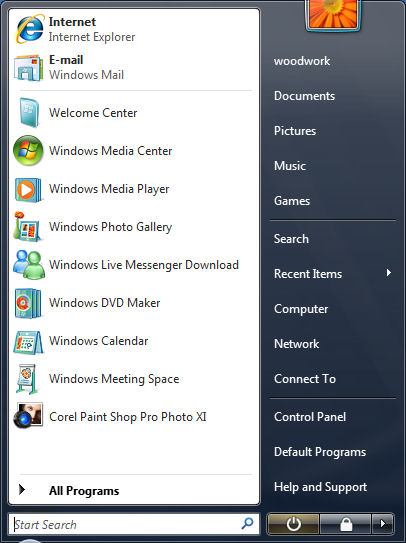Image resolution: width=406 pixels, height=543 pixels.
Task: Launch Windows DVD Maker icon
Action: pos(28,303)
